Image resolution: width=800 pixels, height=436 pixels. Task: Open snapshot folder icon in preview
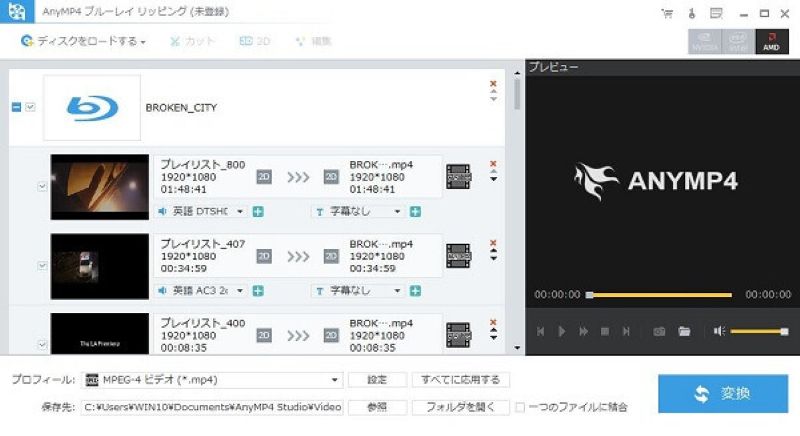(684, 331)
